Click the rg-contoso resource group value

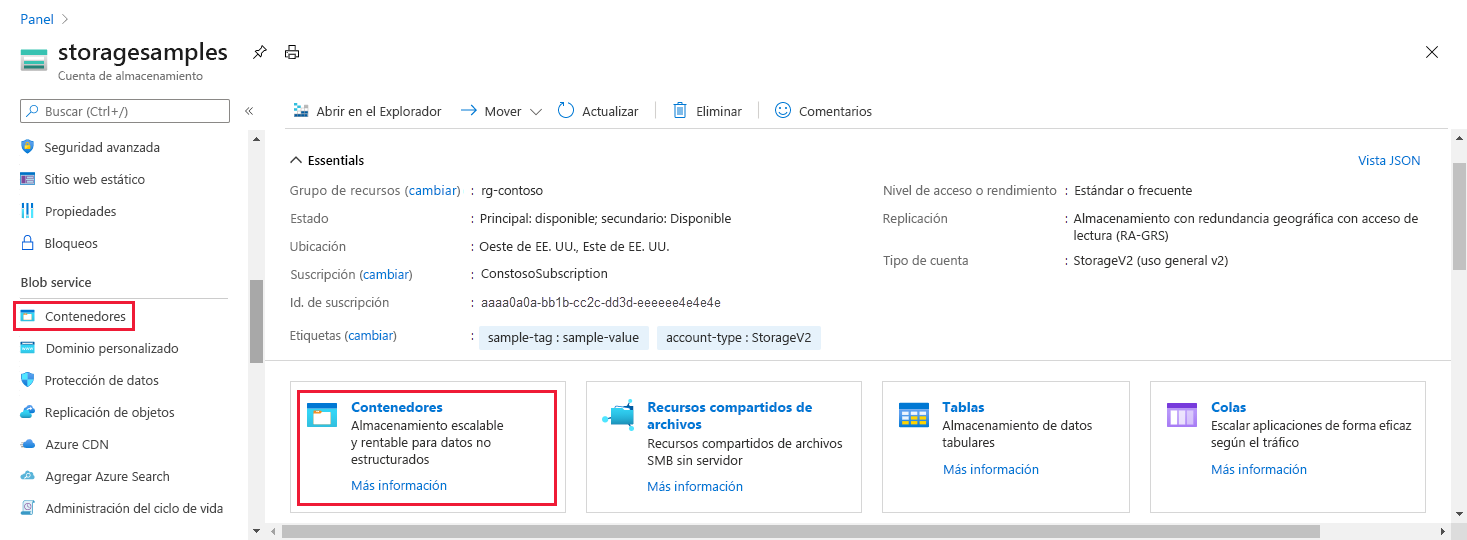512,190
